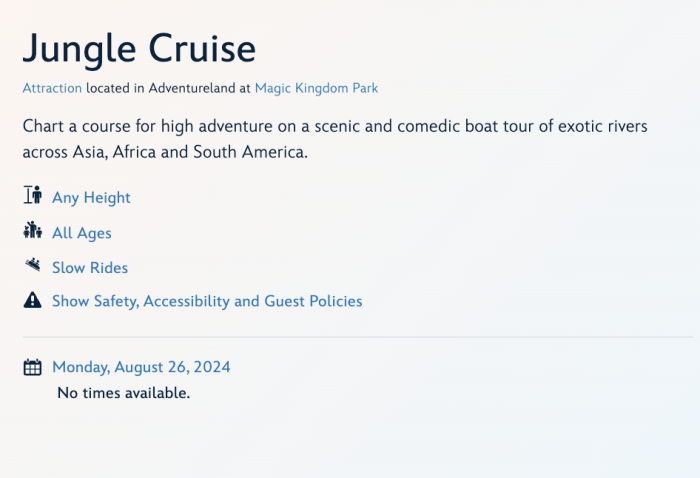This screenshot has height=478, width=700.
Task: Click the 'No times available.' message
Action: point(123,393)
